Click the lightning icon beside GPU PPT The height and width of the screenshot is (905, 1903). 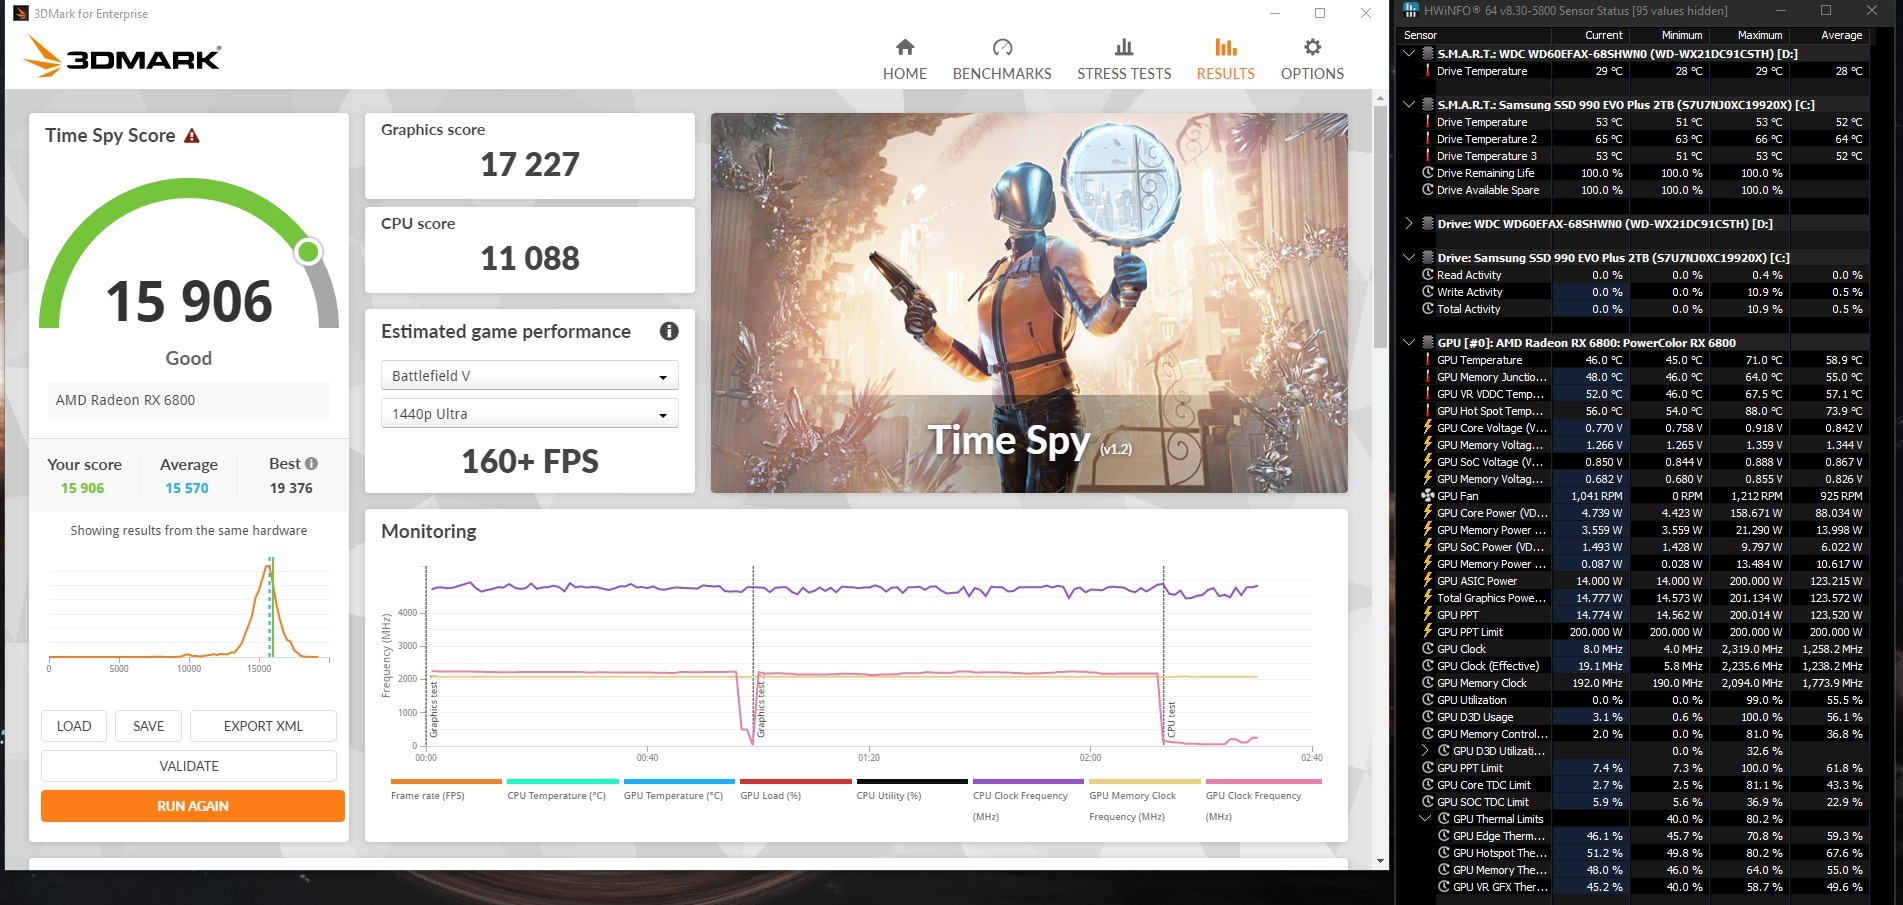coord(1428,615)
